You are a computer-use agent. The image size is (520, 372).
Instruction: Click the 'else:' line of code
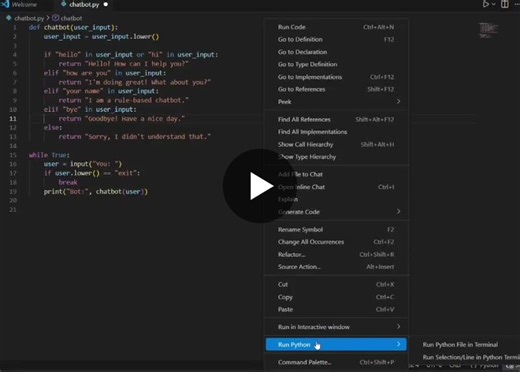tap(53, 128)
